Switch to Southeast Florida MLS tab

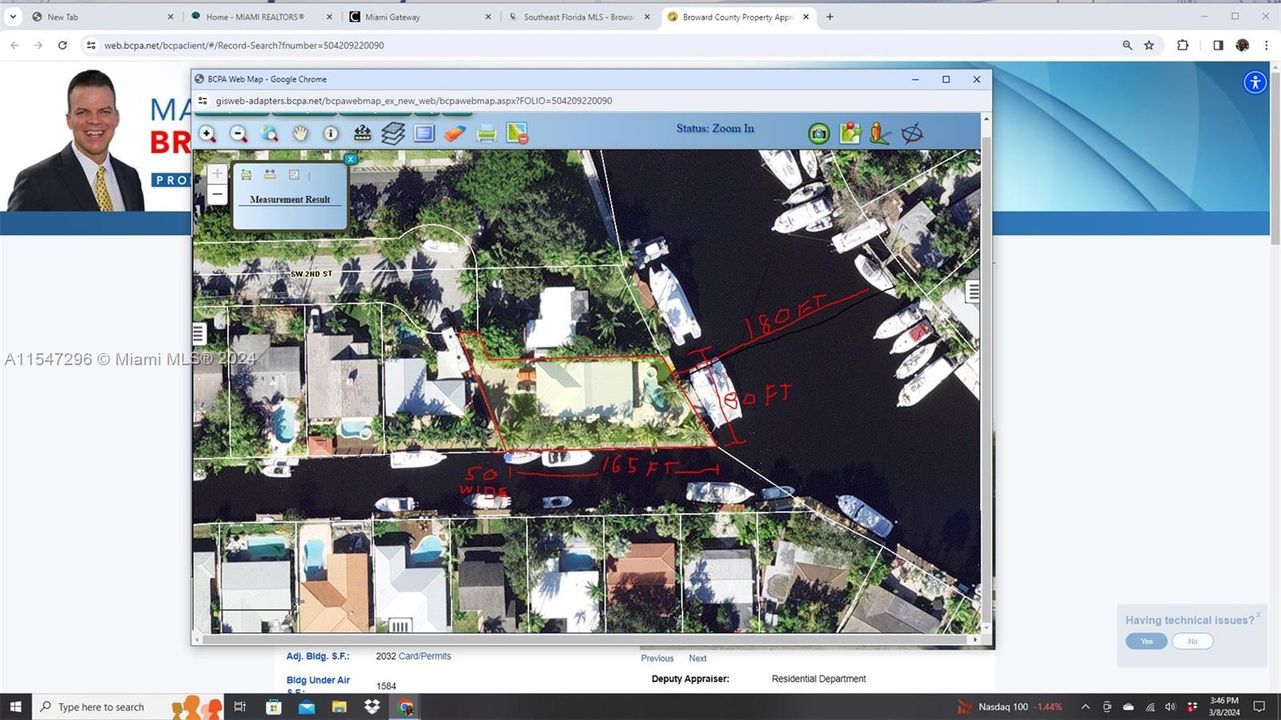point(580,17)
